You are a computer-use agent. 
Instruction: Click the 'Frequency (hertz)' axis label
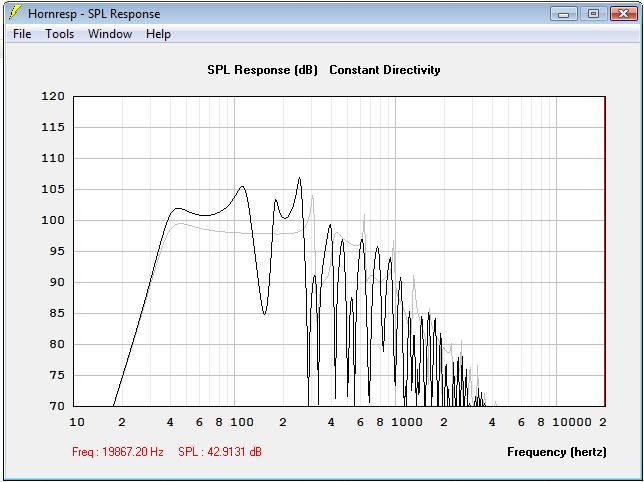557,452
